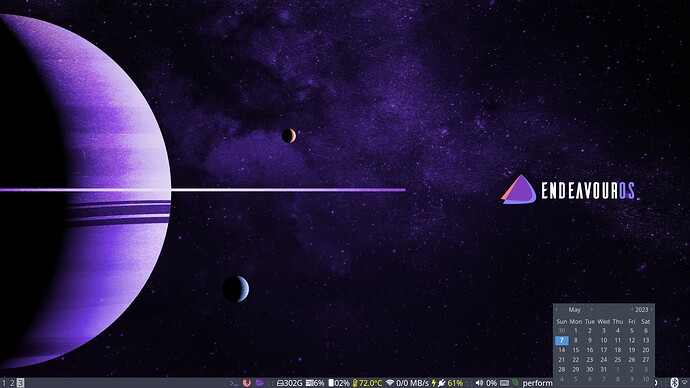690x388 pixels.
Task: Click the '2023' year label in calendar
Action: coord(642,310)
